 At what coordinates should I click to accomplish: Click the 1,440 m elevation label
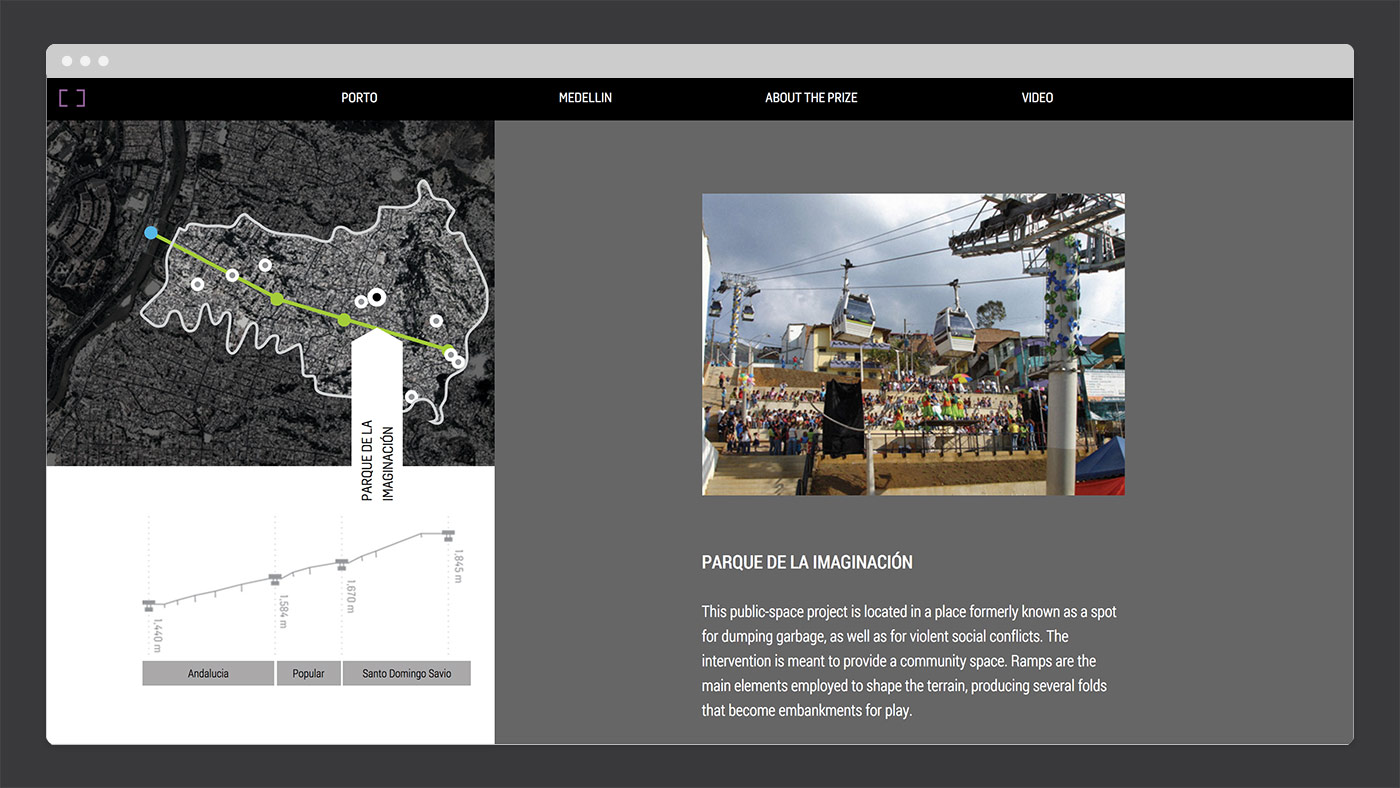(158, 635)
